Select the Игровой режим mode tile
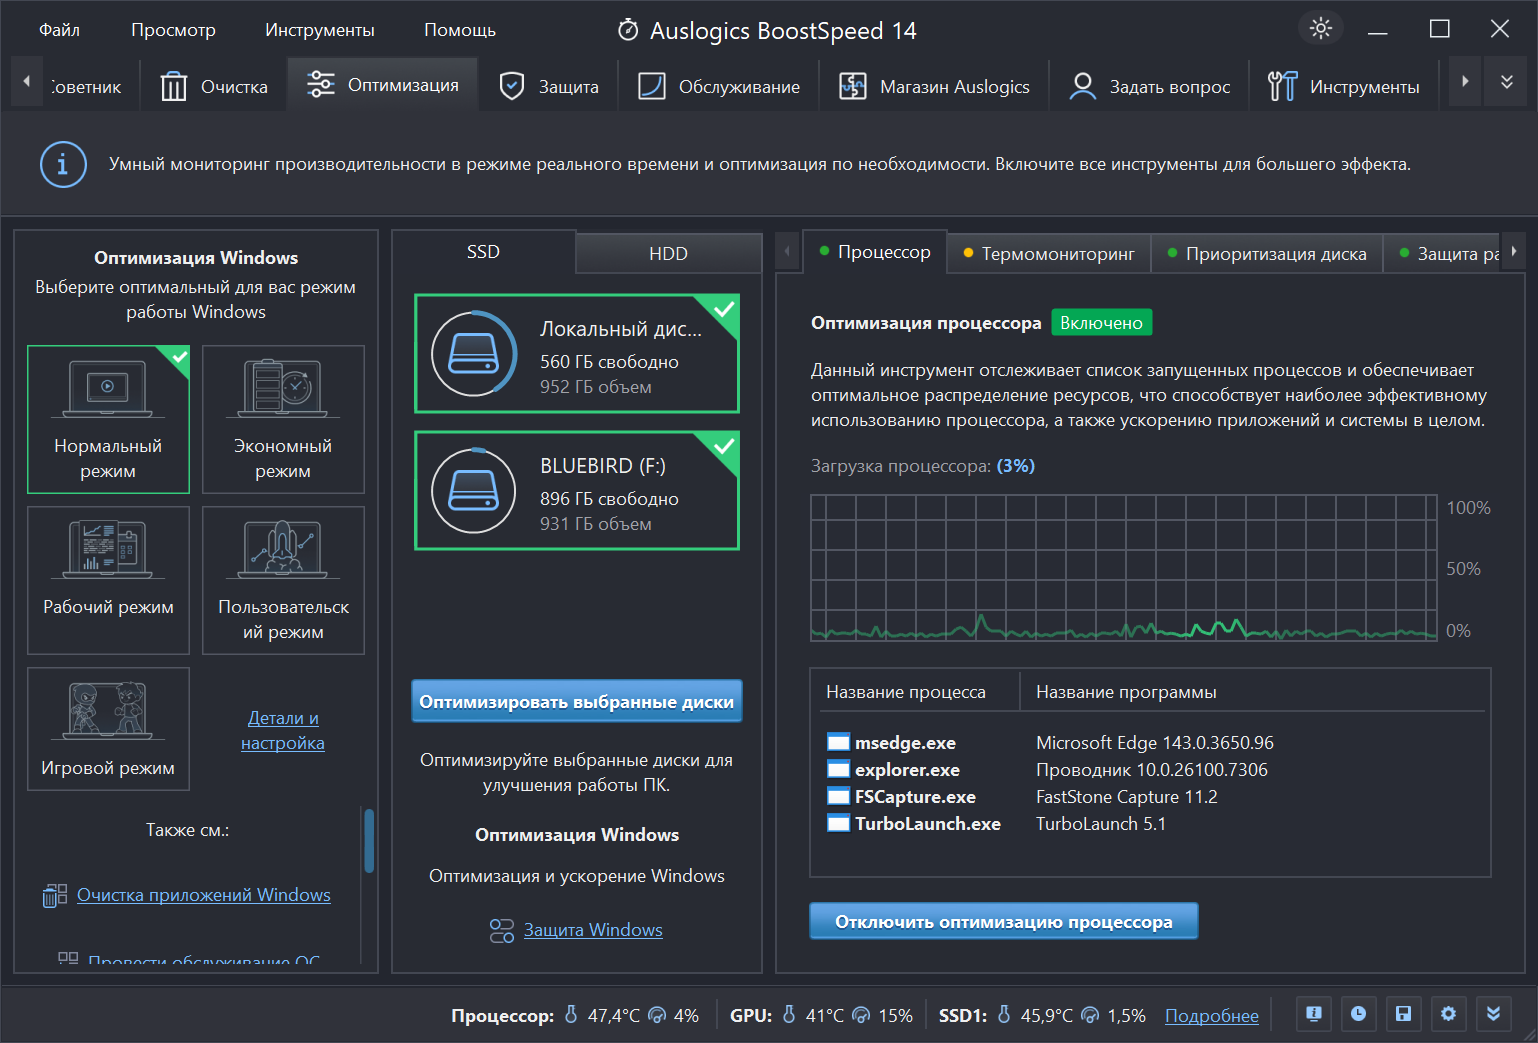This screenshot has width=1538, height=1043. (x=108, y=729)
